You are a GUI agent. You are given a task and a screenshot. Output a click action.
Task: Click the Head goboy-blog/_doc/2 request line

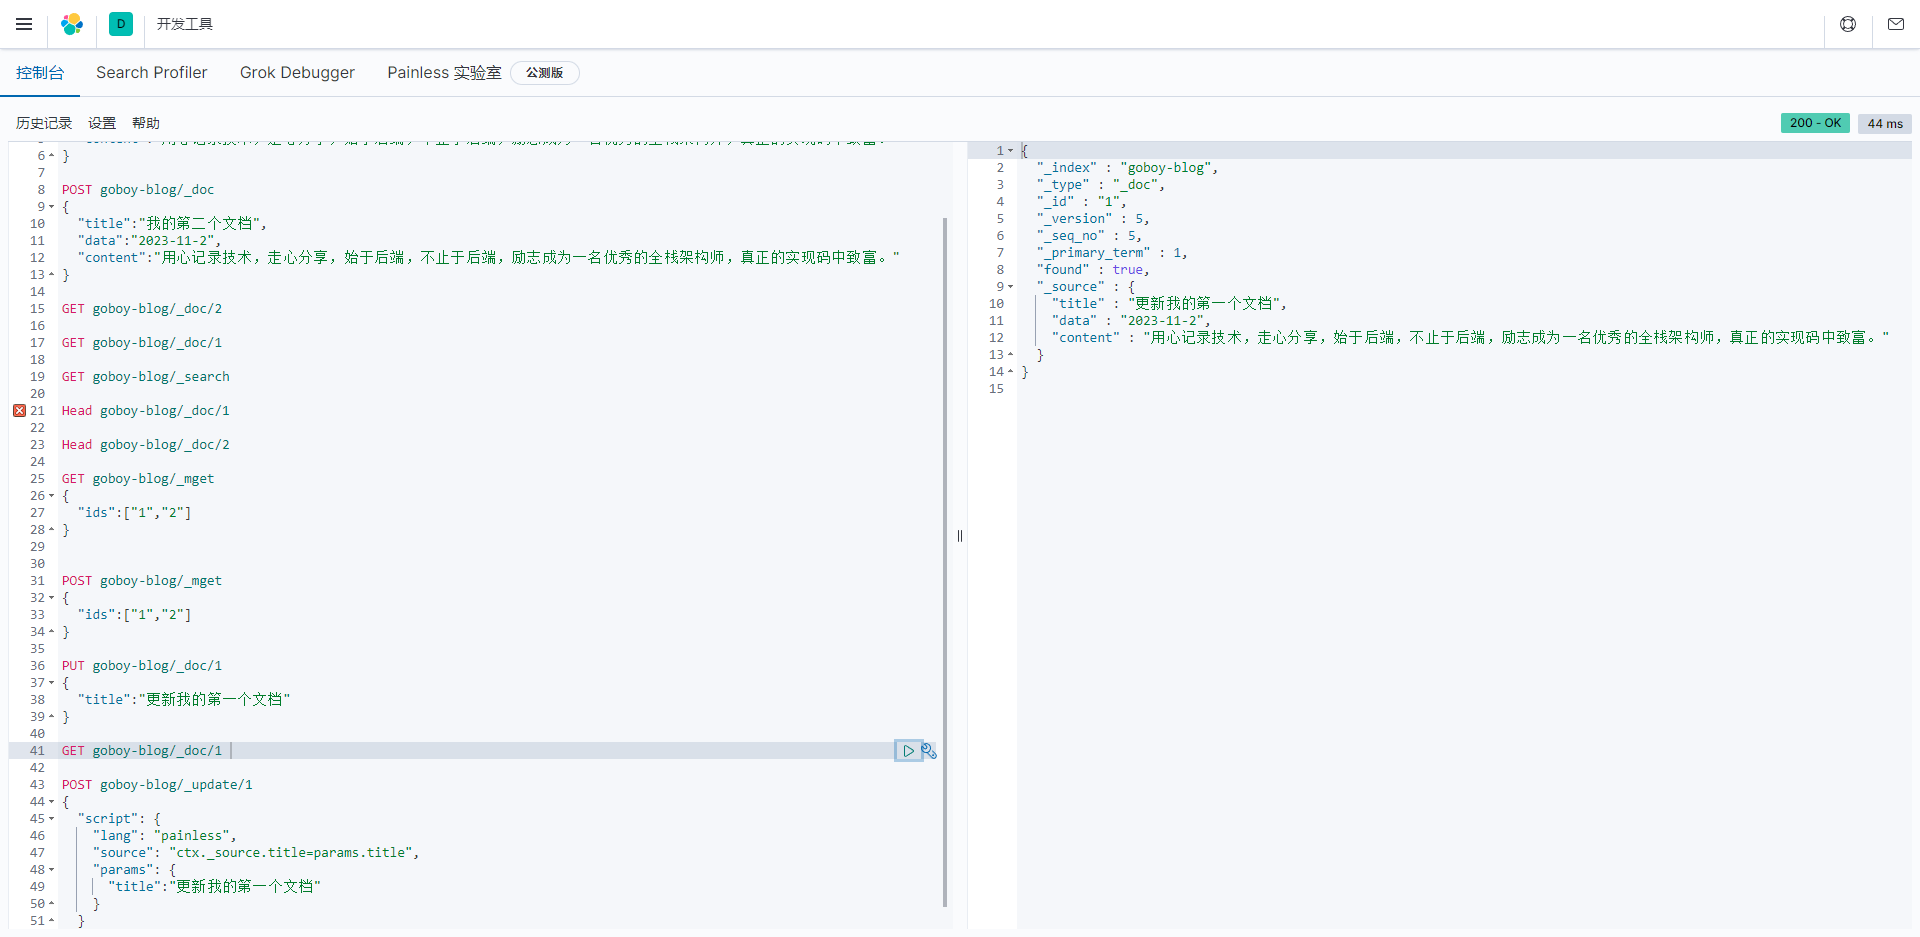(146, 445)
